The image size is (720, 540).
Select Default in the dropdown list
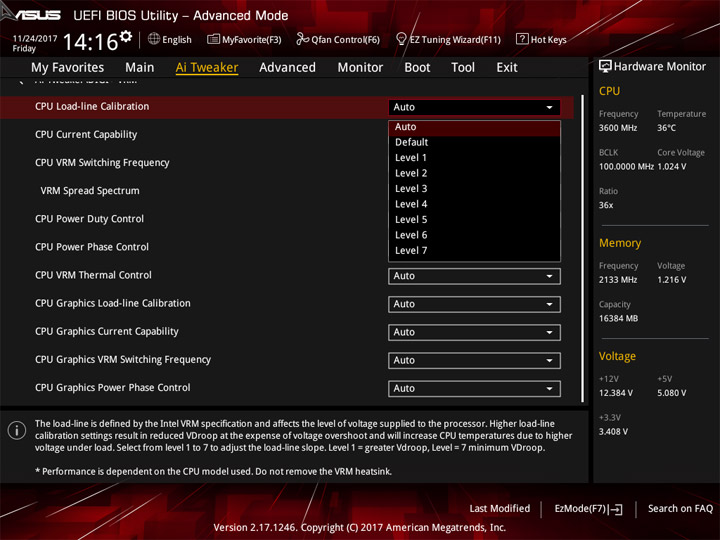(x=474, y=142)
